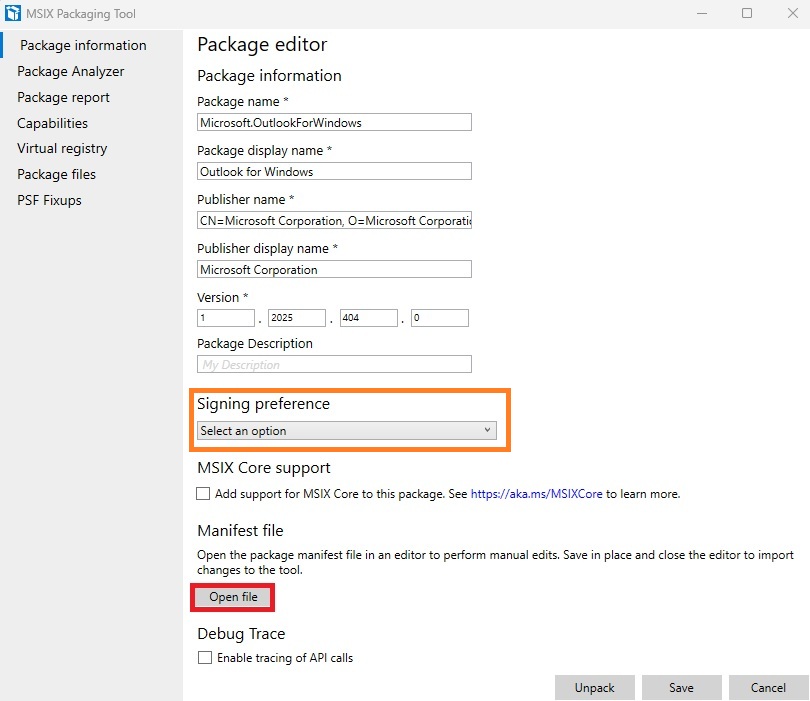The image size is (810, 701).
Task: Open the Package information section
Action: [x=83, y=45]
